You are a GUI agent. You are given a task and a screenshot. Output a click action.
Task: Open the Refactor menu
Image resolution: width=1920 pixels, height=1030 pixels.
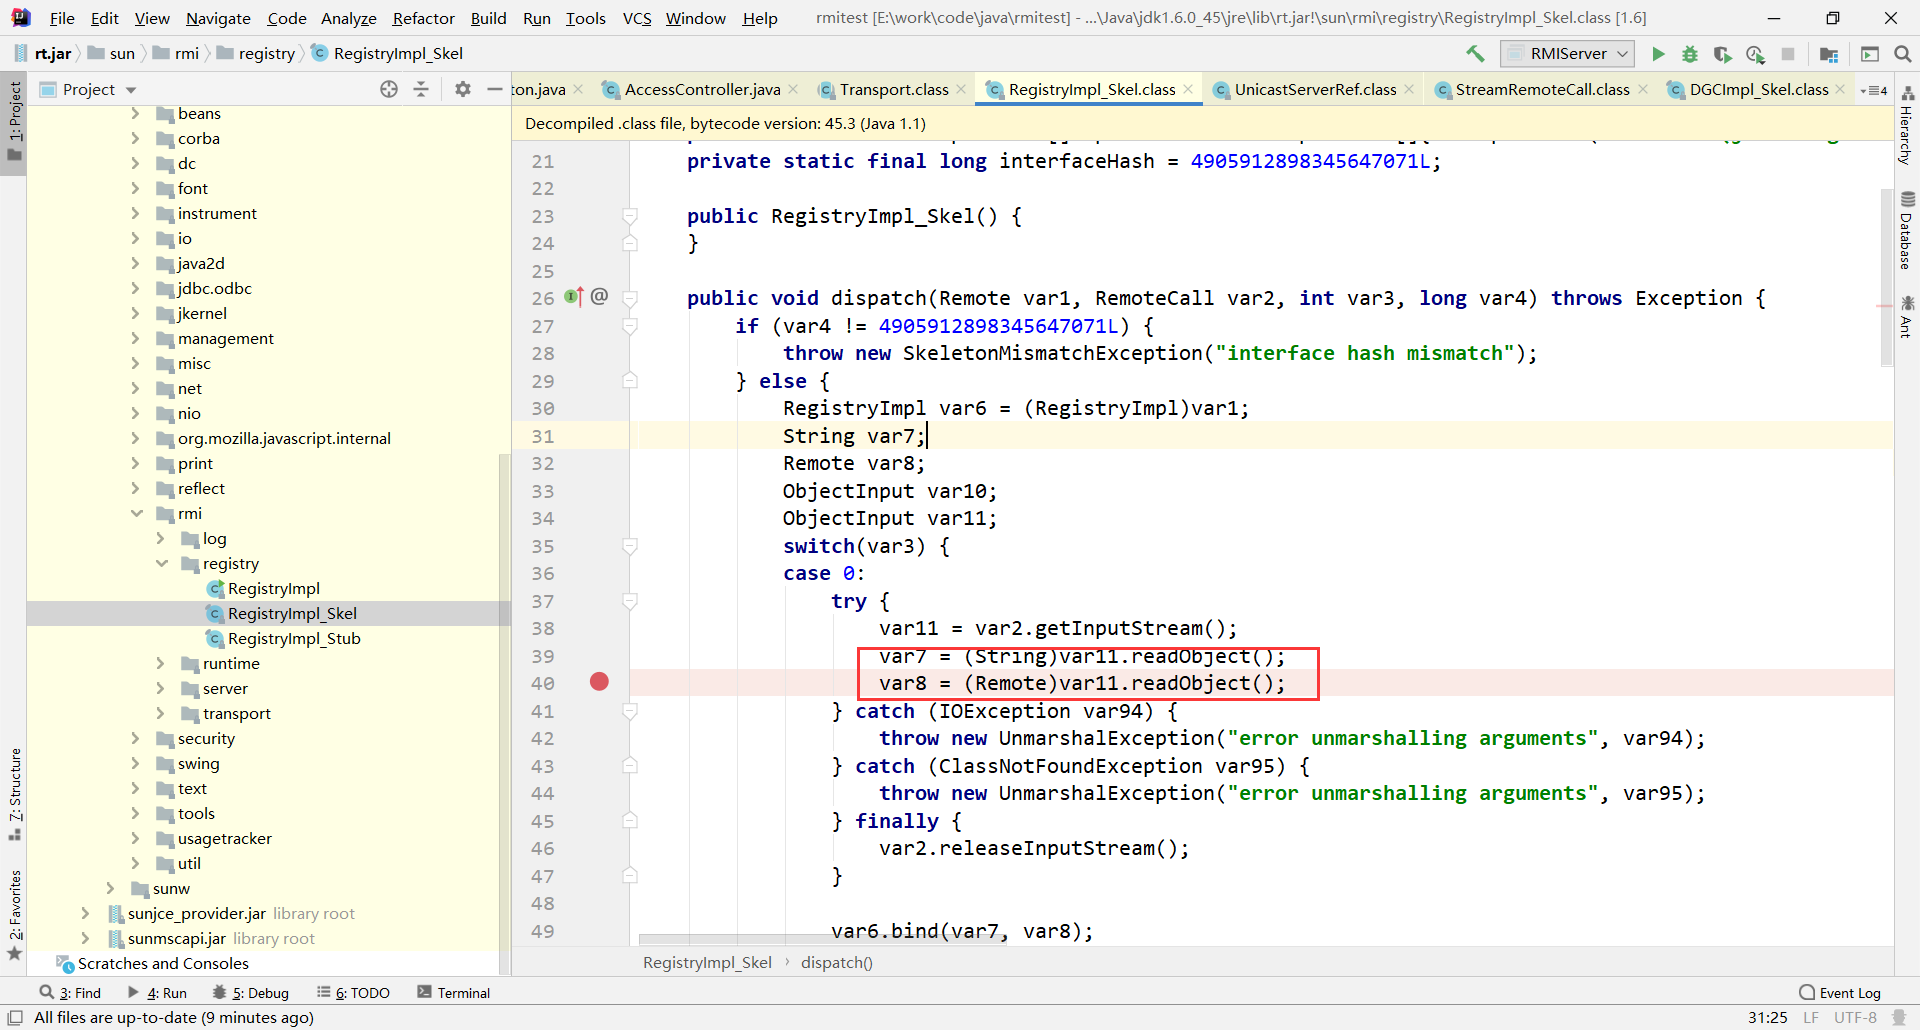[x=423, y=18]
